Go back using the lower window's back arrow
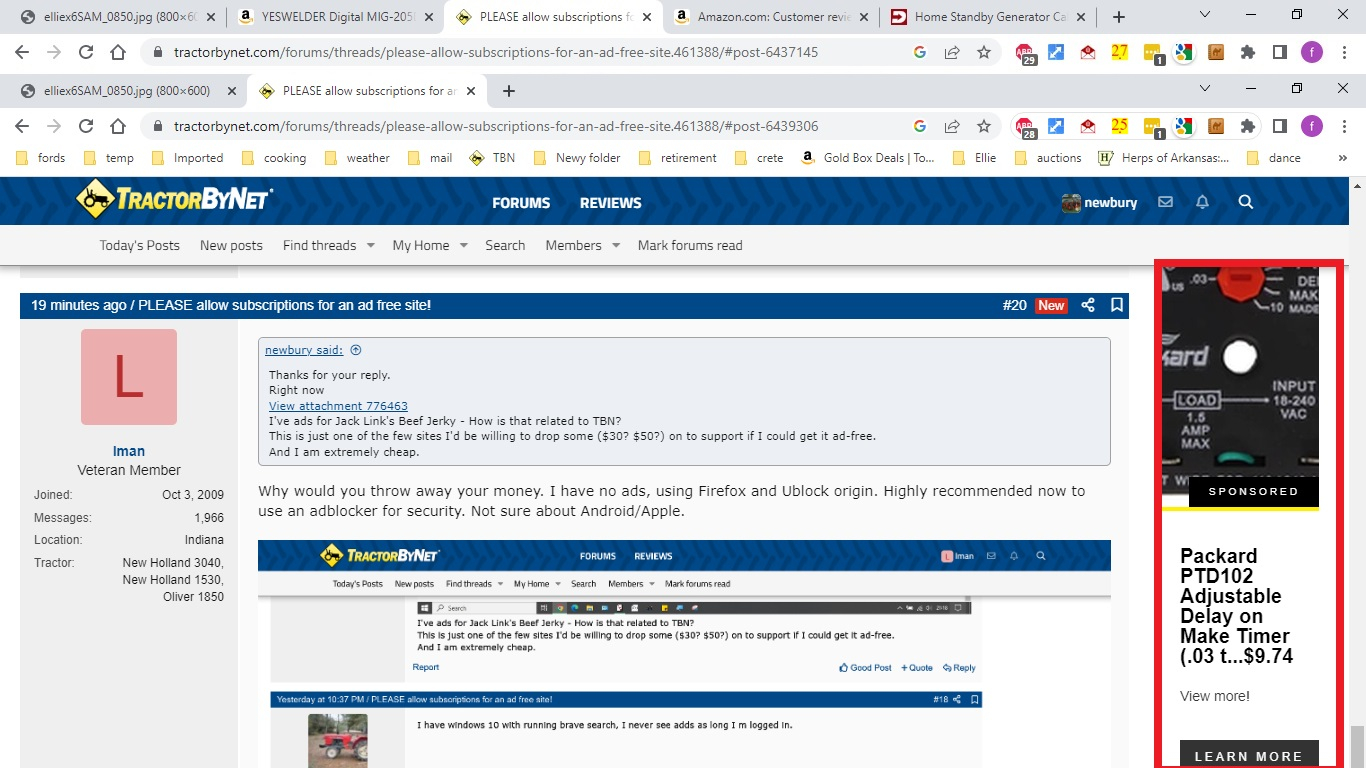 coord(22,126)
